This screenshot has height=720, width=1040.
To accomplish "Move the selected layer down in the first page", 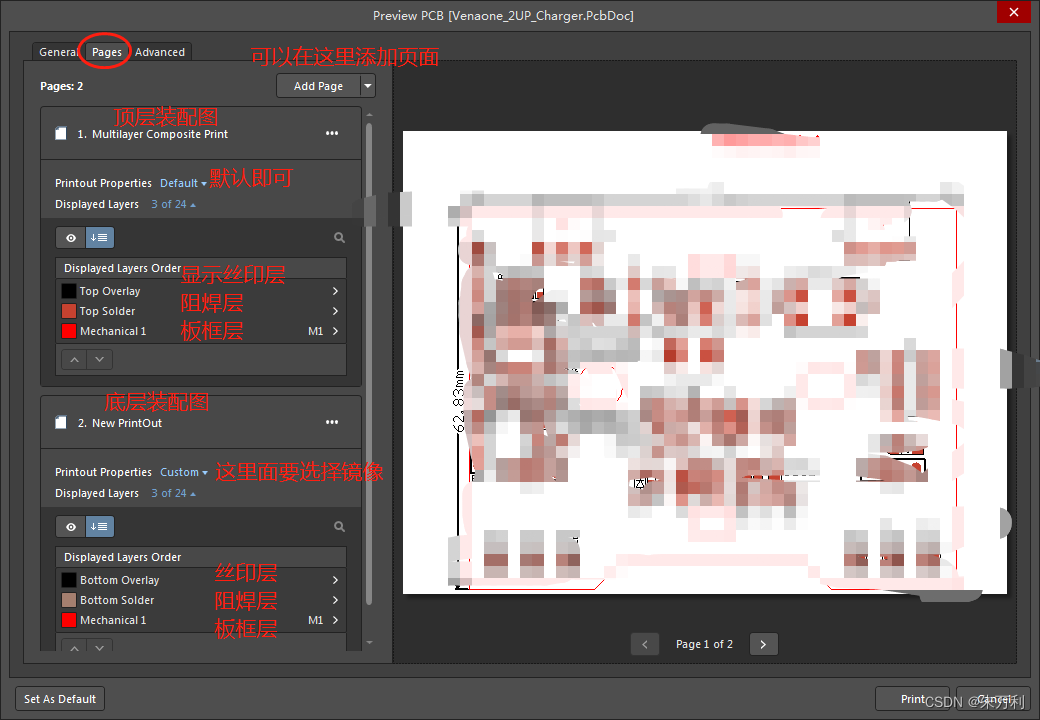I will click(99, 359).
